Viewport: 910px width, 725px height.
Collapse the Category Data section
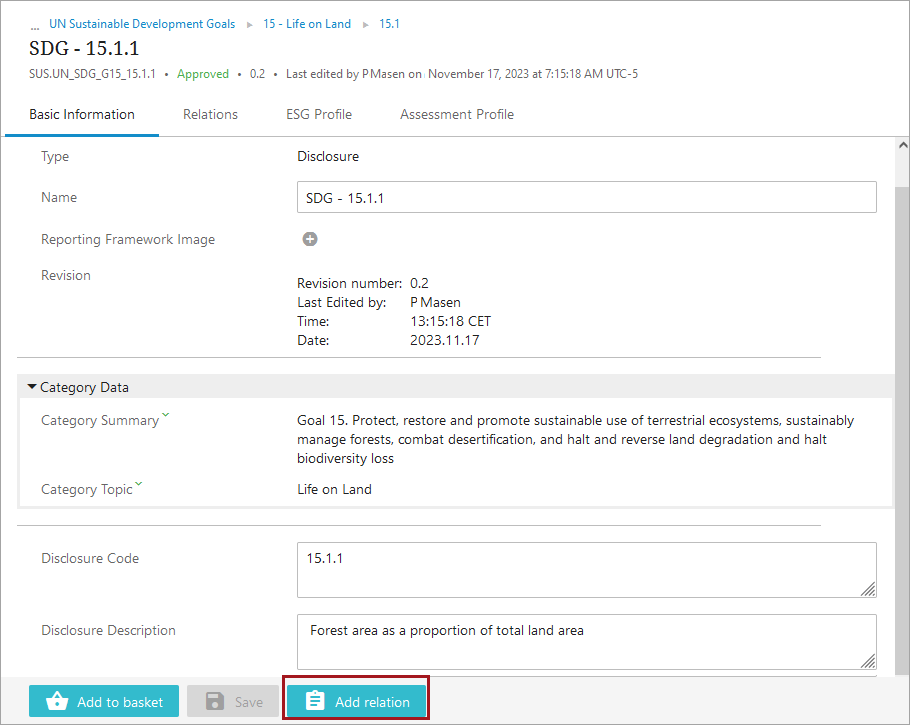pos(32,387)
